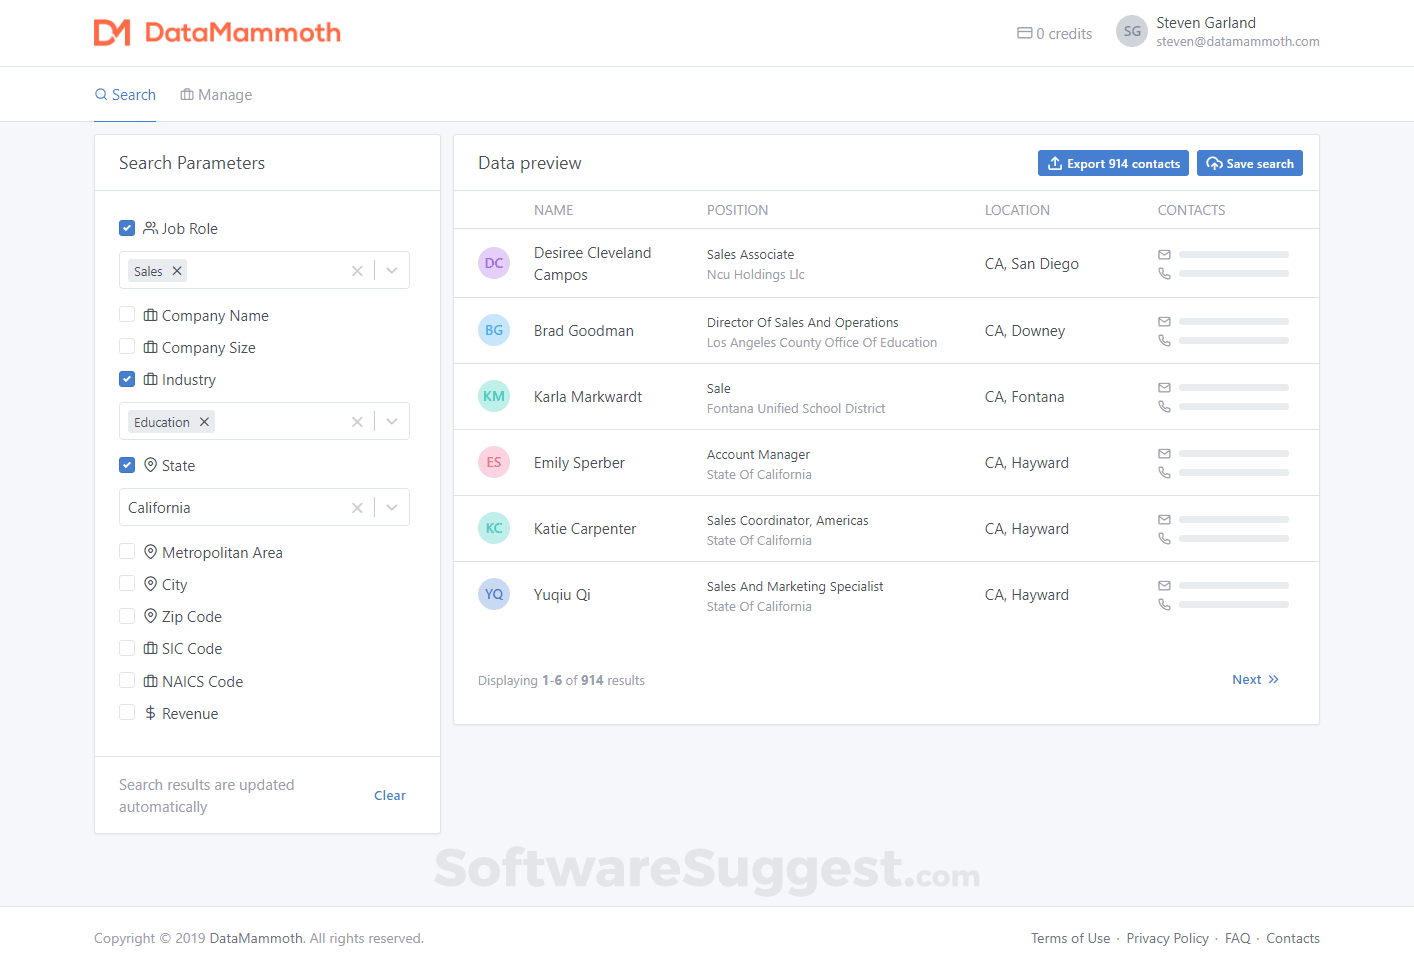Click the email icon for Karla Markwardt
Image resolution: width=1414 pixels, height=966 pixels.
click(x=1164, y=387)
